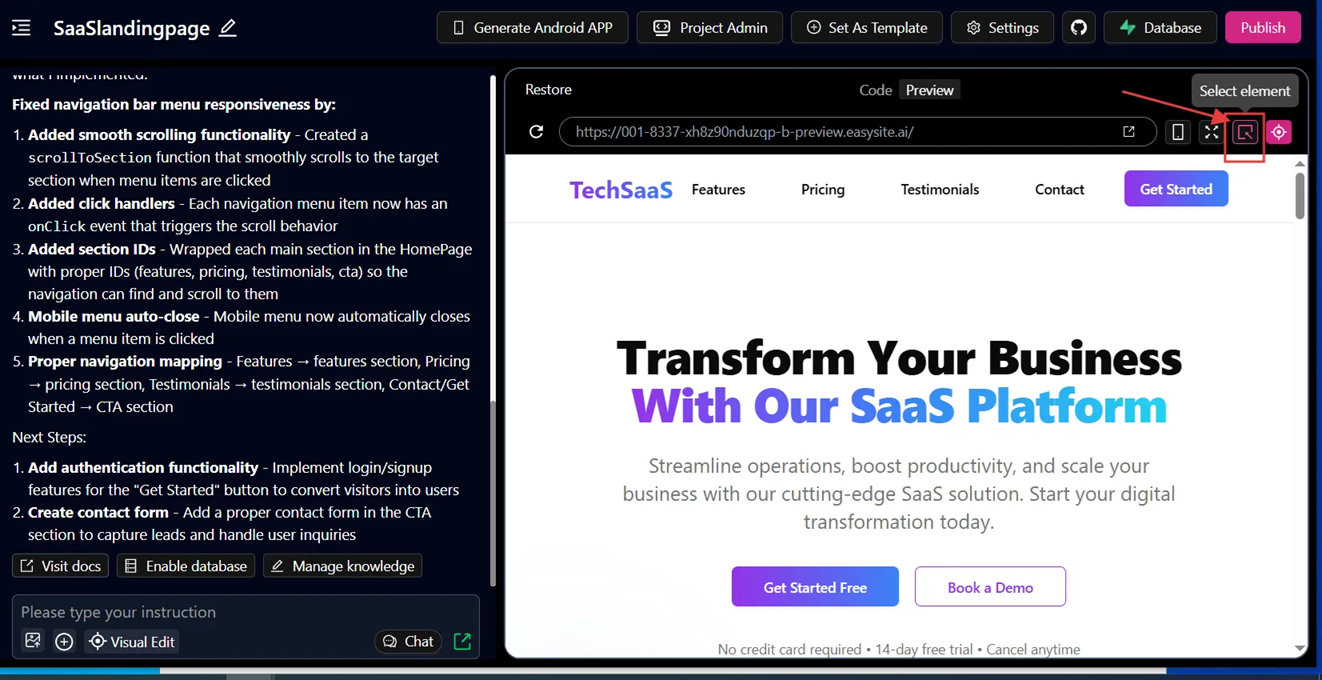
Task: Reload the preview with refresh icon
Action: point(536,132)
